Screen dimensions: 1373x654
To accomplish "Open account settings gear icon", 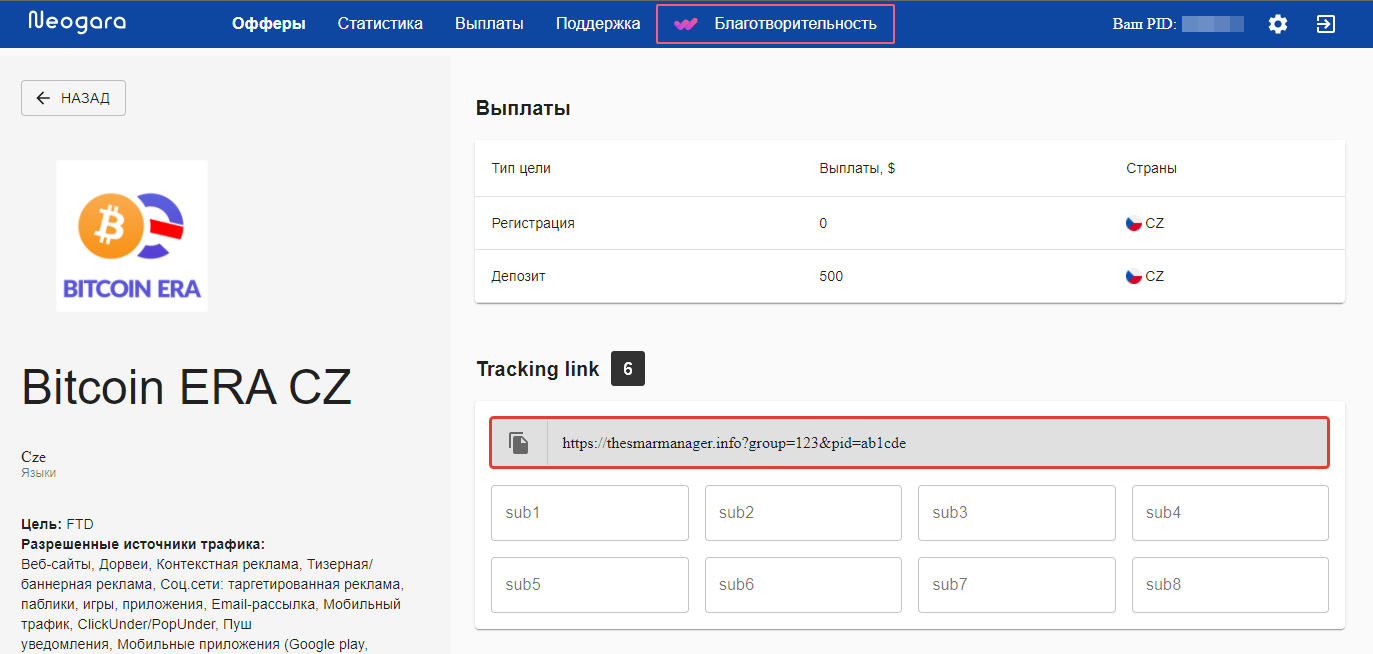I will click(x=1278, y=24).
